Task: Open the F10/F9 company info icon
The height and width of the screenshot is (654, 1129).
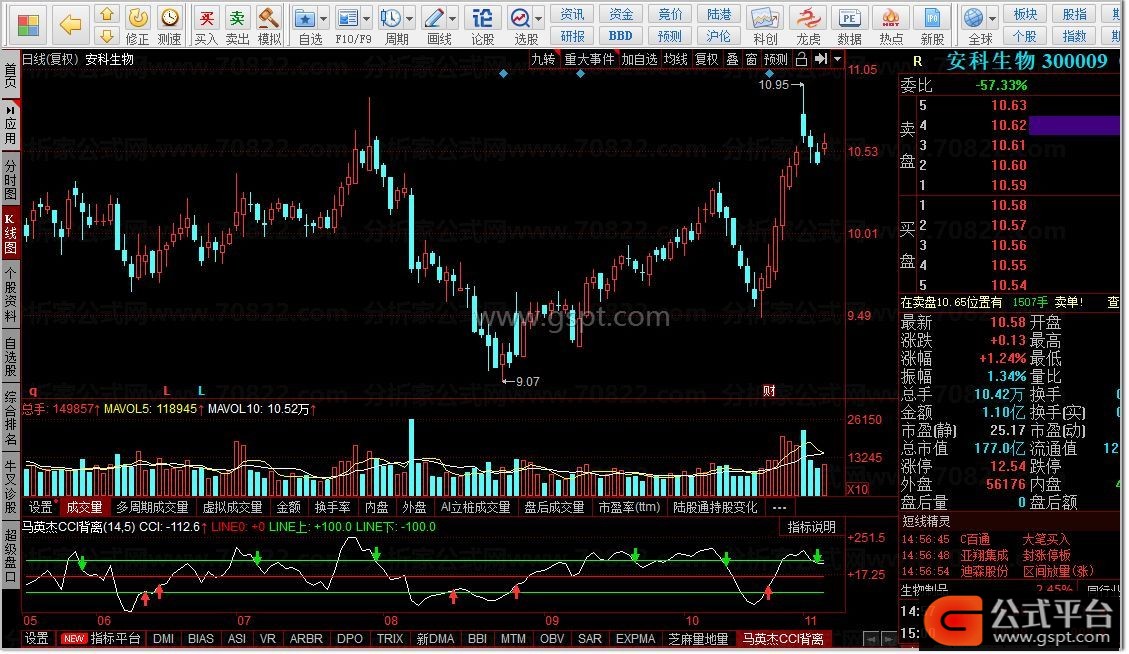Action: [x=348, y=19]
